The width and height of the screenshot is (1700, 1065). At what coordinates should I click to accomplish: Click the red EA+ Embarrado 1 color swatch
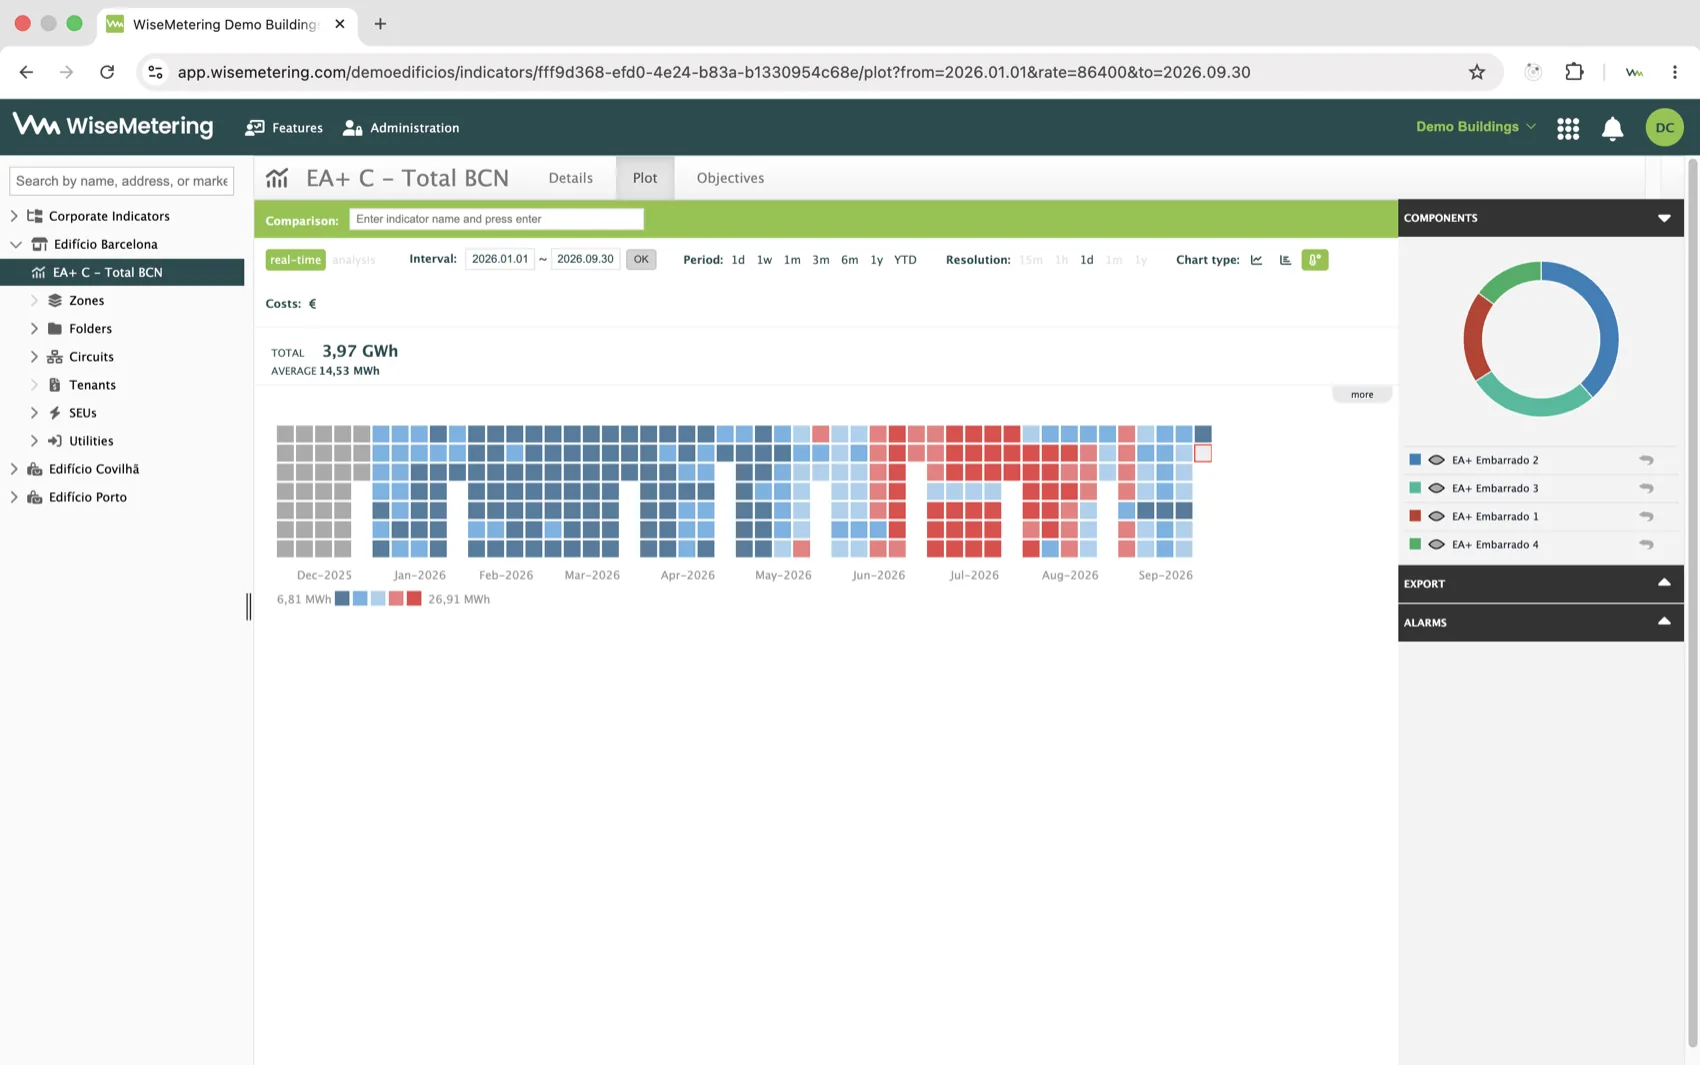point(1415,516)
